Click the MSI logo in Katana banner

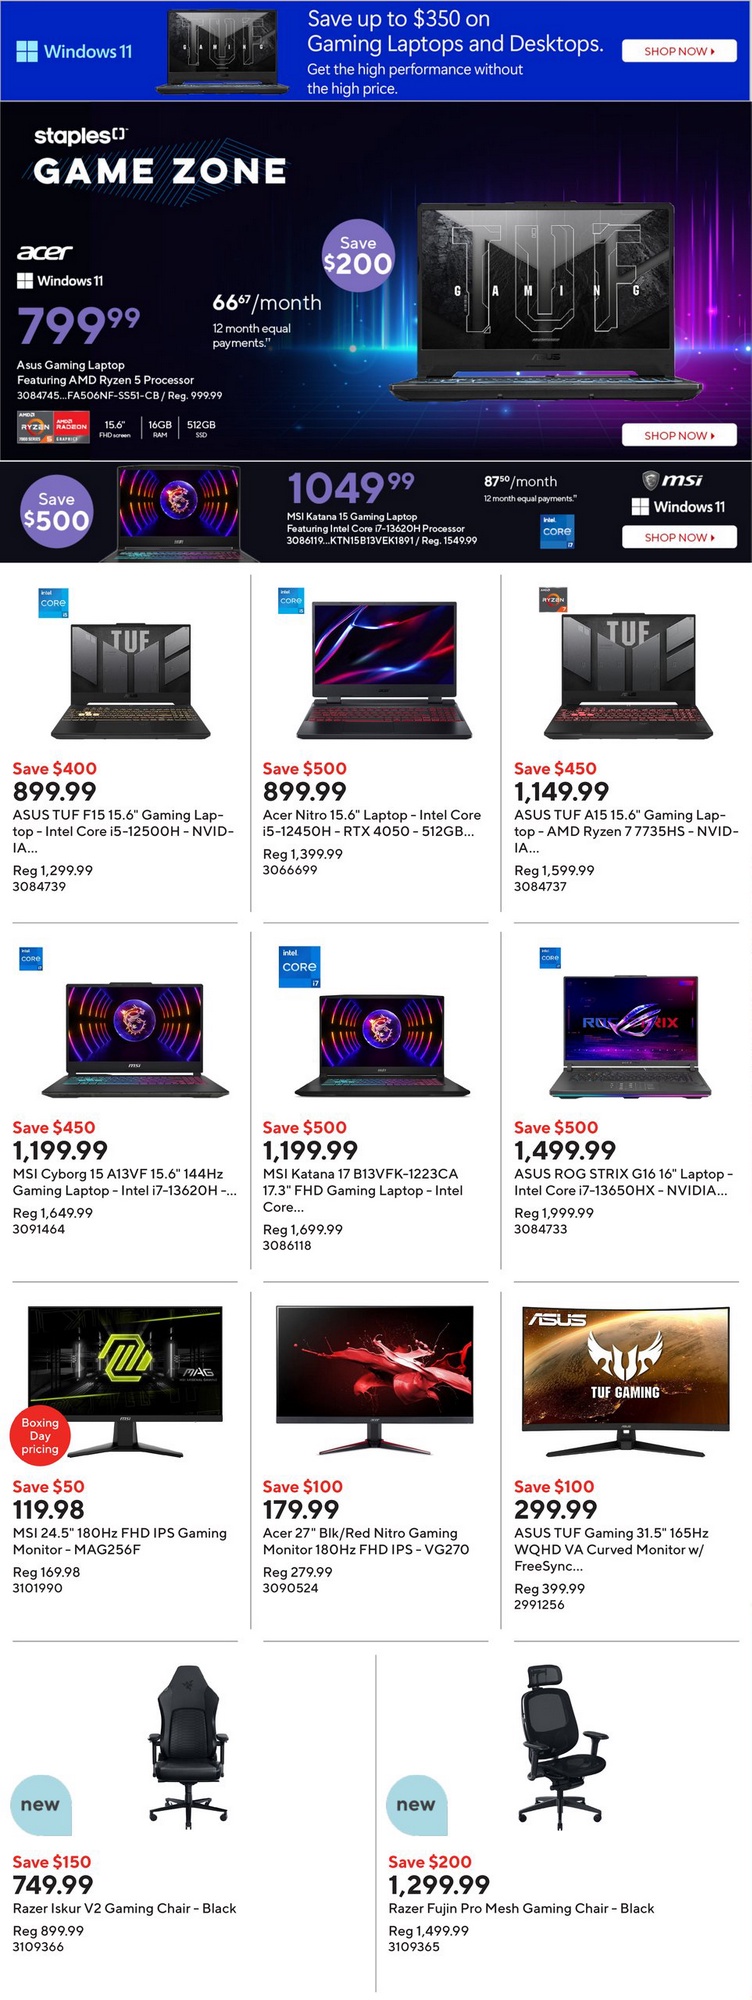click(672, 480)
